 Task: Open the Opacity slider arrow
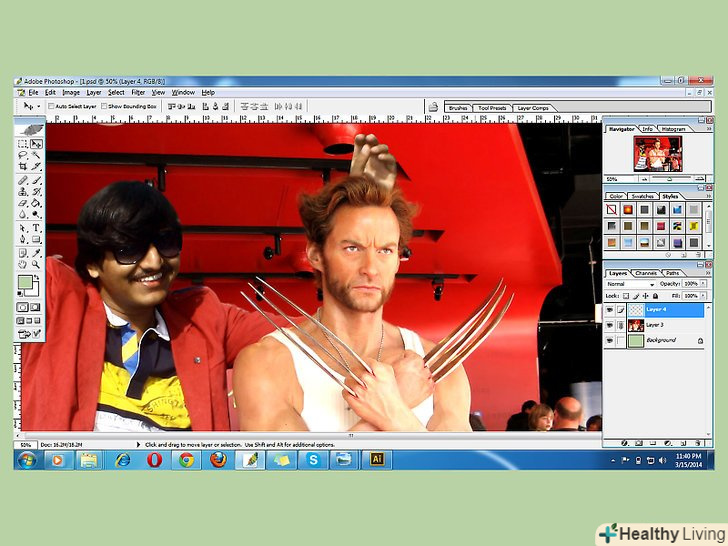(703, 284)
